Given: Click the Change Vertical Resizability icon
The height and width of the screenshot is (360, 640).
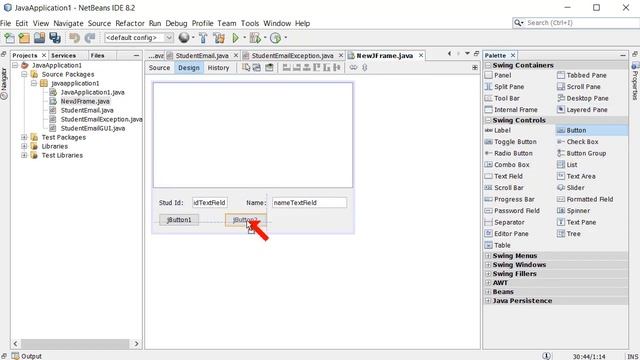Looking at the screenshot, I should click(x=364, y=67).
